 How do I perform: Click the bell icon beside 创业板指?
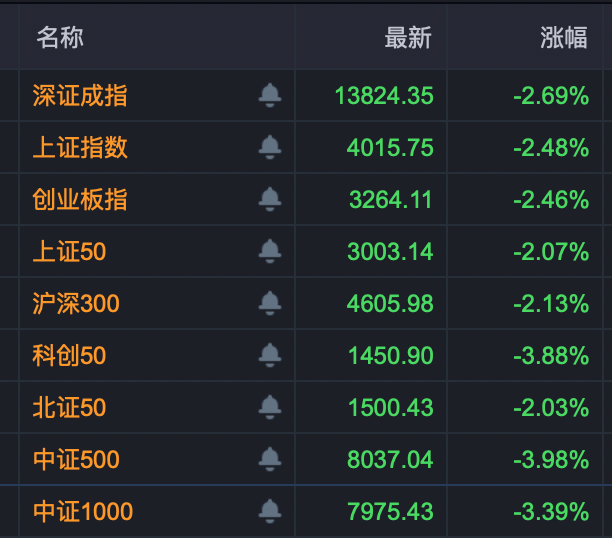coord(269,200)
